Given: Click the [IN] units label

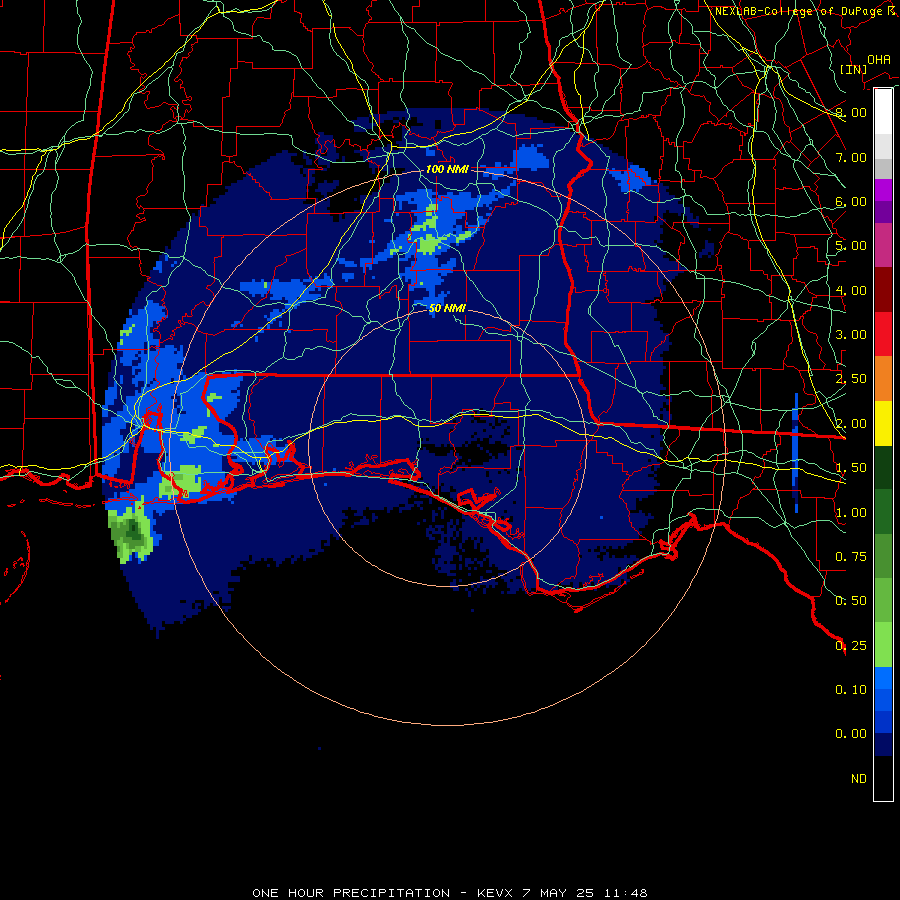Looking at the screenshot, I should click(853, 69).
